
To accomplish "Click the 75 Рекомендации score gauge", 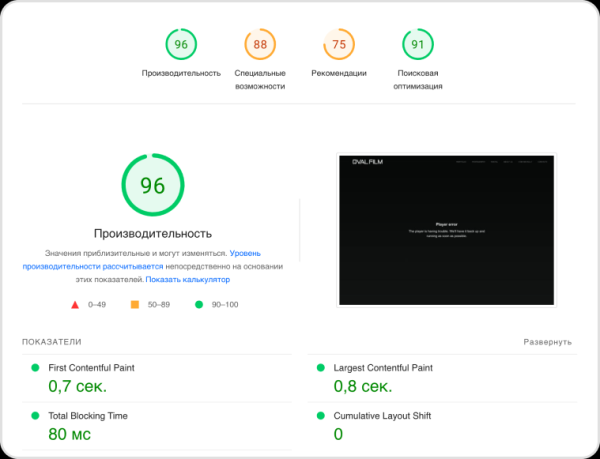I will [x=338, y=45].
